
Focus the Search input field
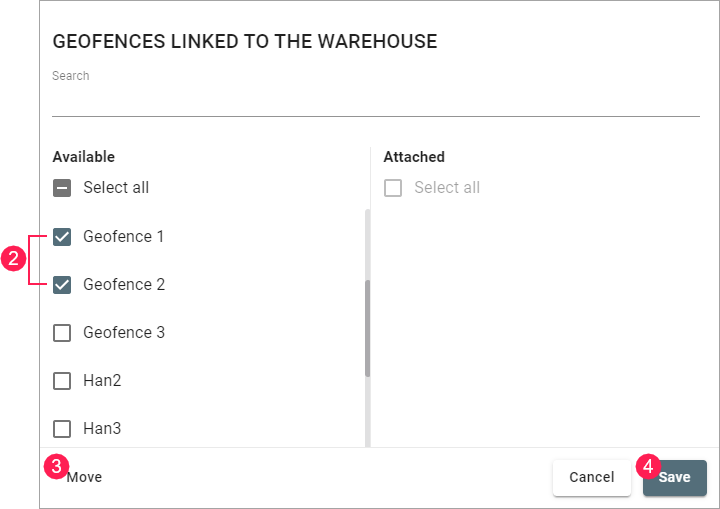click(375, 101)
